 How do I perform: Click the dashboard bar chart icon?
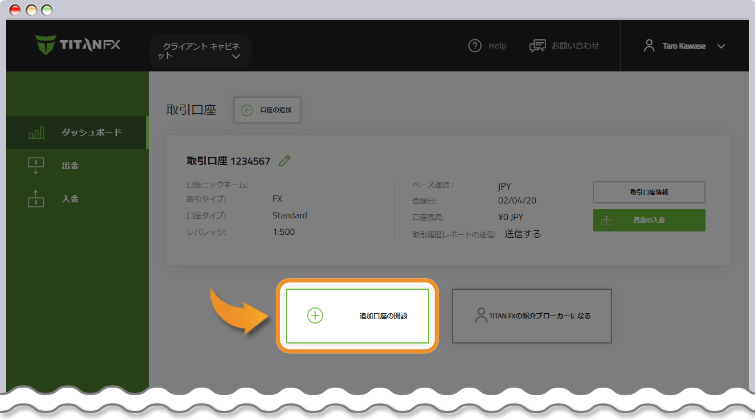pos(36,132)
